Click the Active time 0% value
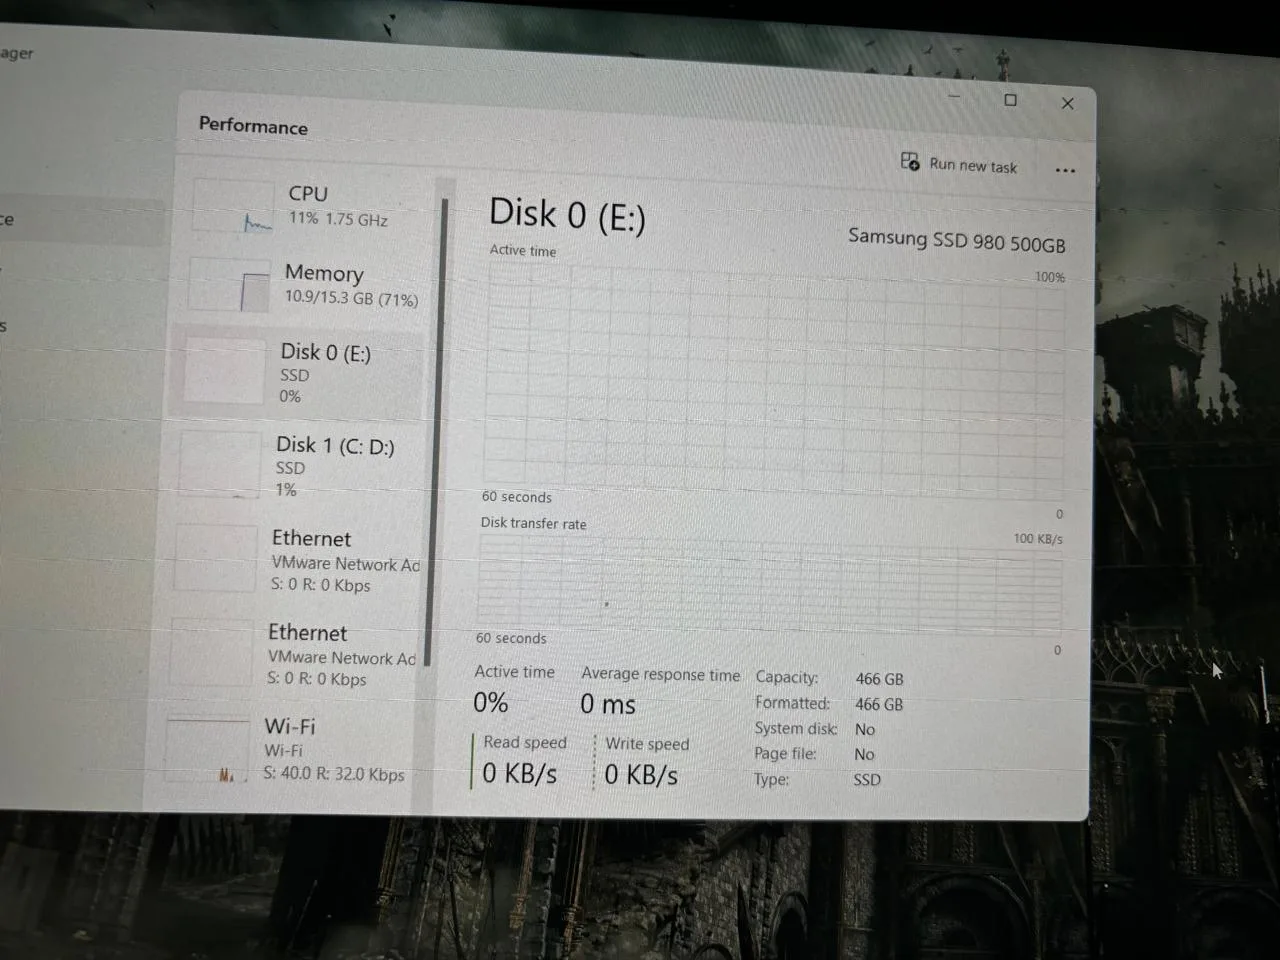Viewport: 1280px width, 960px height. [x=491, y=703]
